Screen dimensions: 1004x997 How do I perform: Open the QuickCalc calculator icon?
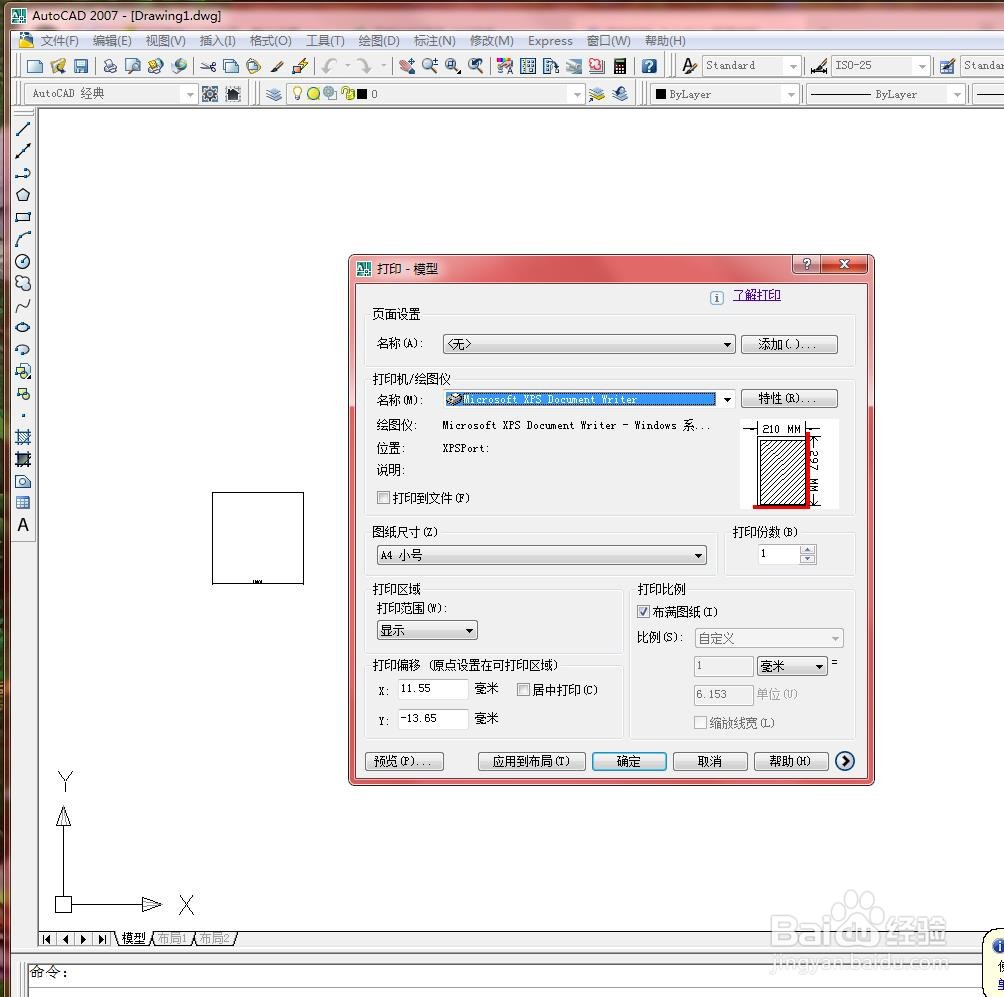(x=620, y=66)
